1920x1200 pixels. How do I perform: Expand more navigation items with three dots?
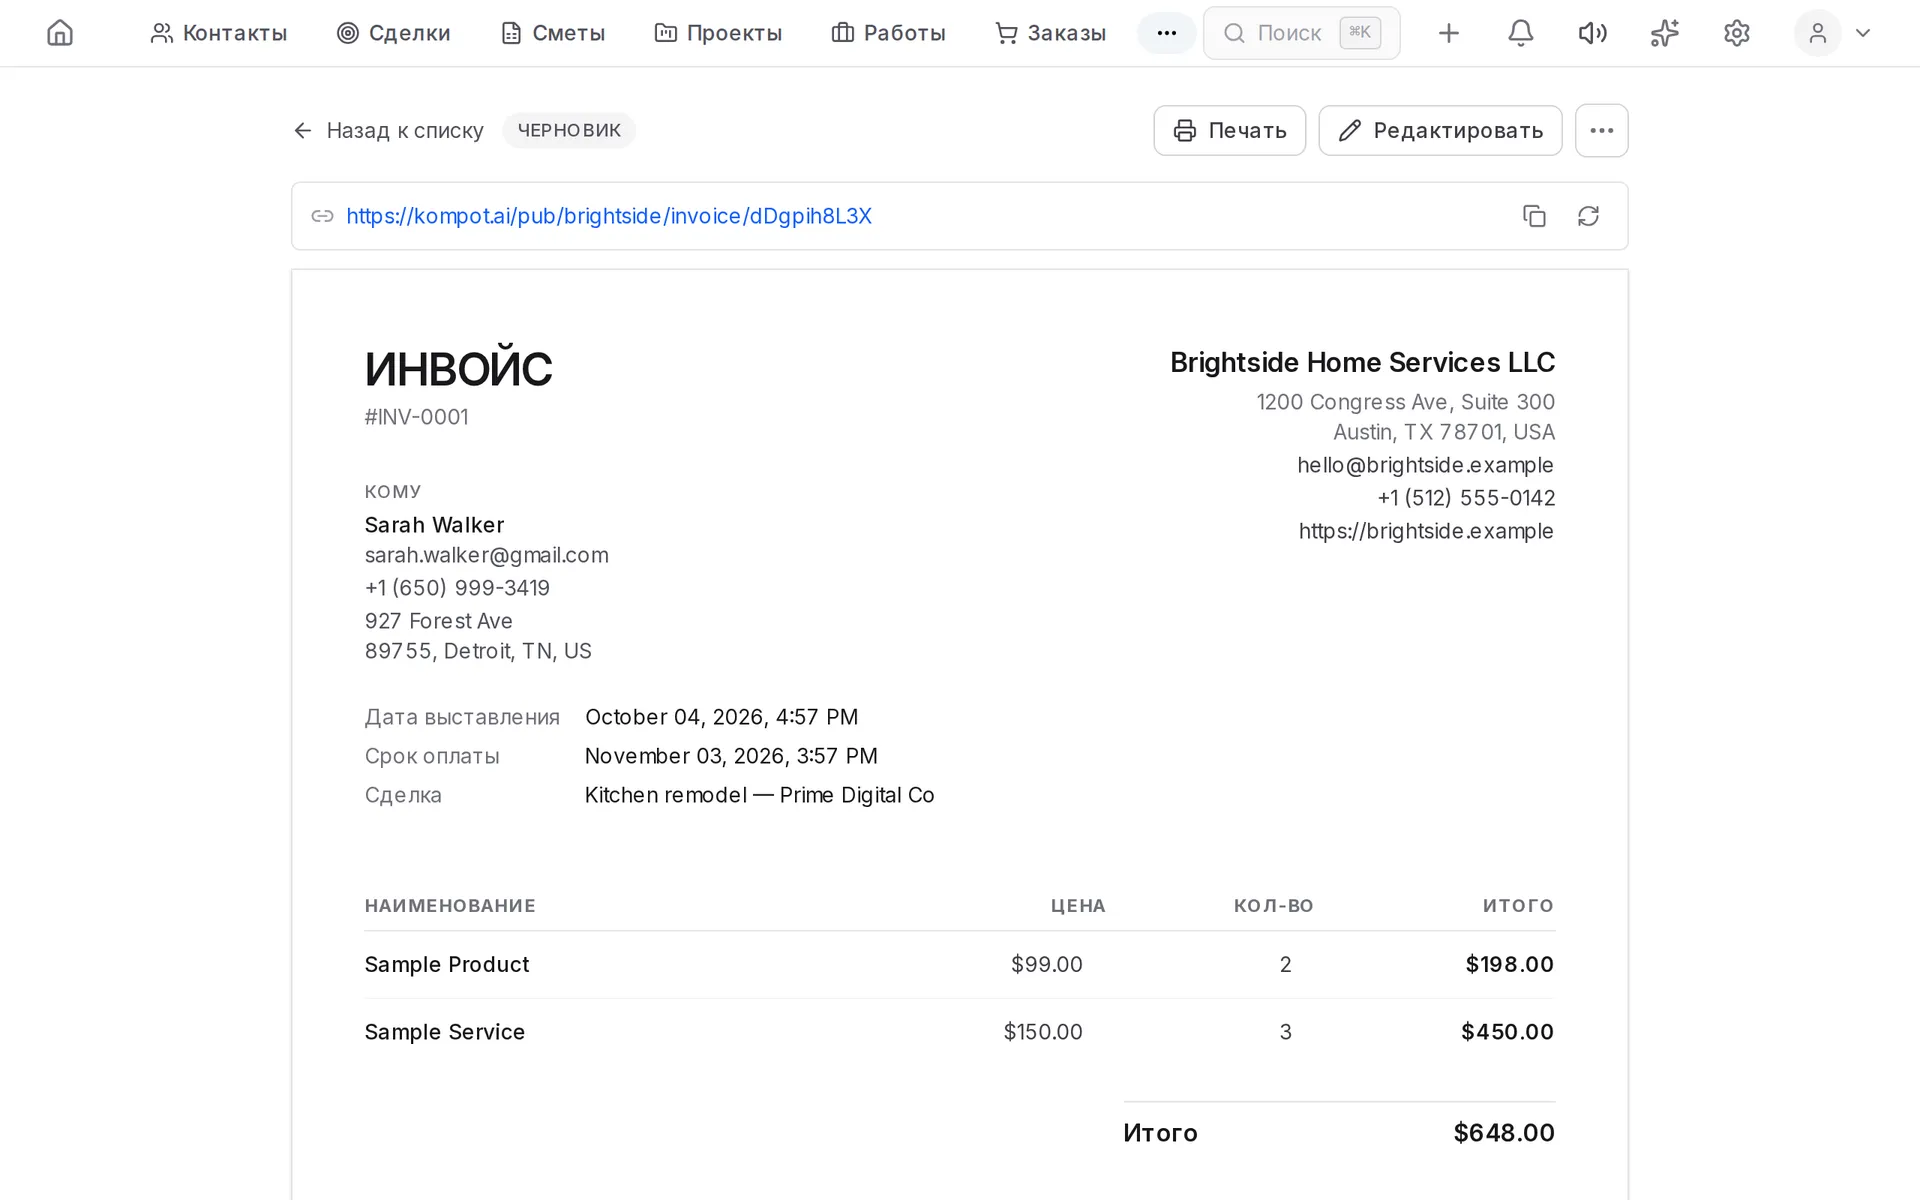1166,33
